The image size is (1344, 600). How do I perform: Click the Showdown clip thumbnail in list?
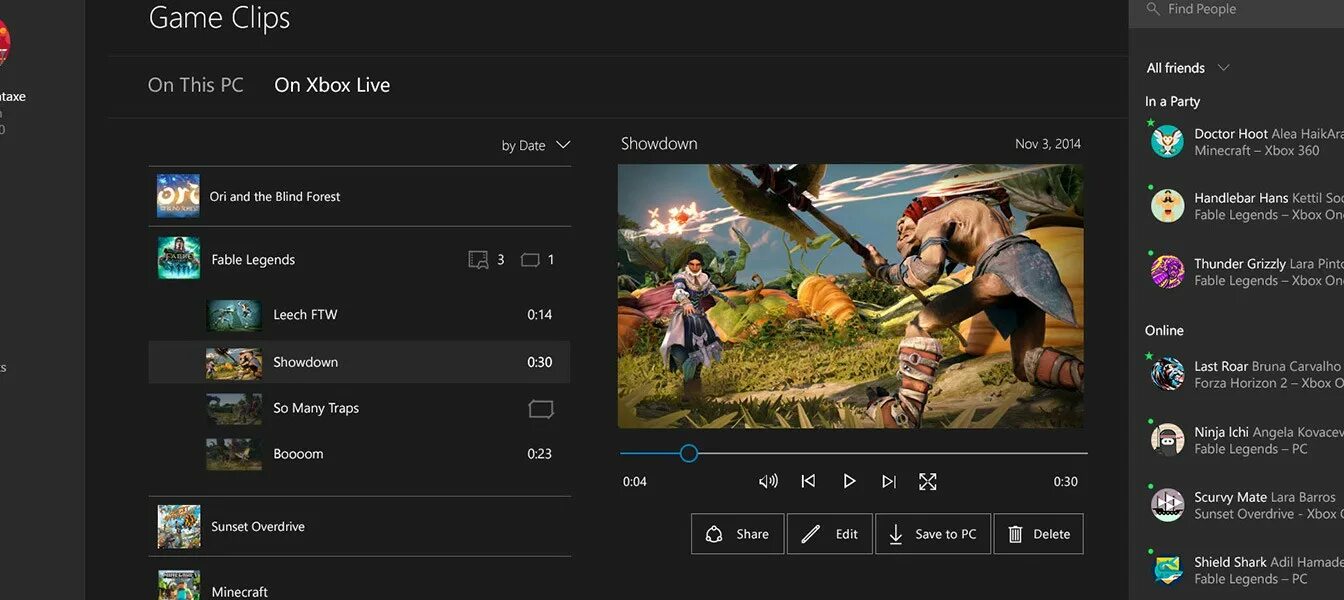pyautogui.click(x=234, y=363)
